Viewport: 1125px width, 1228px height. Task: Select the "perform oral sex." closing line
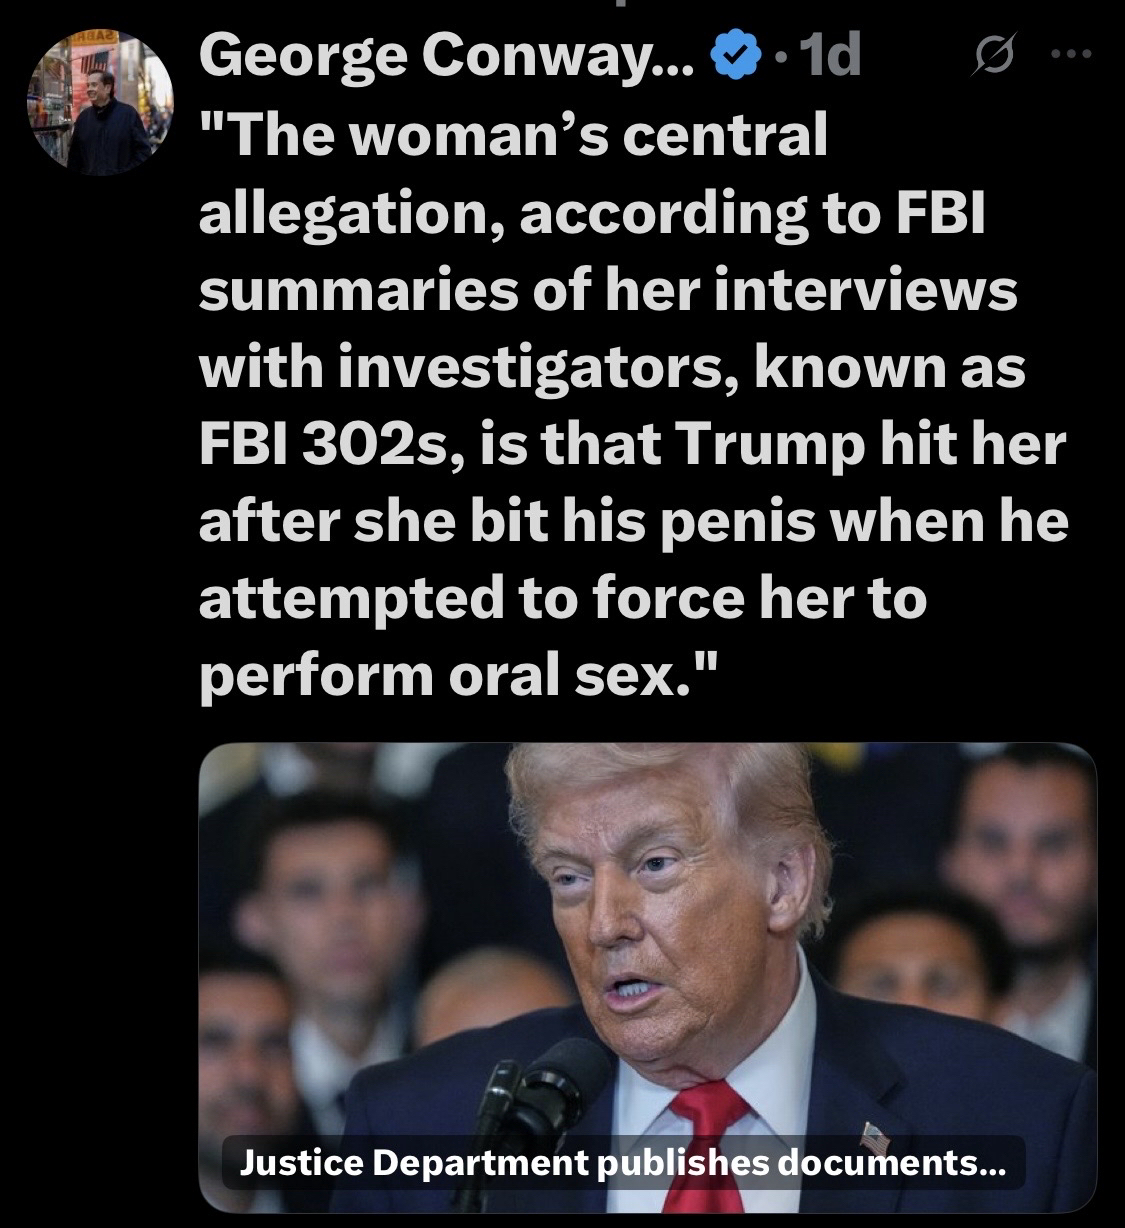pyautogui.click(x=458, y=676)
